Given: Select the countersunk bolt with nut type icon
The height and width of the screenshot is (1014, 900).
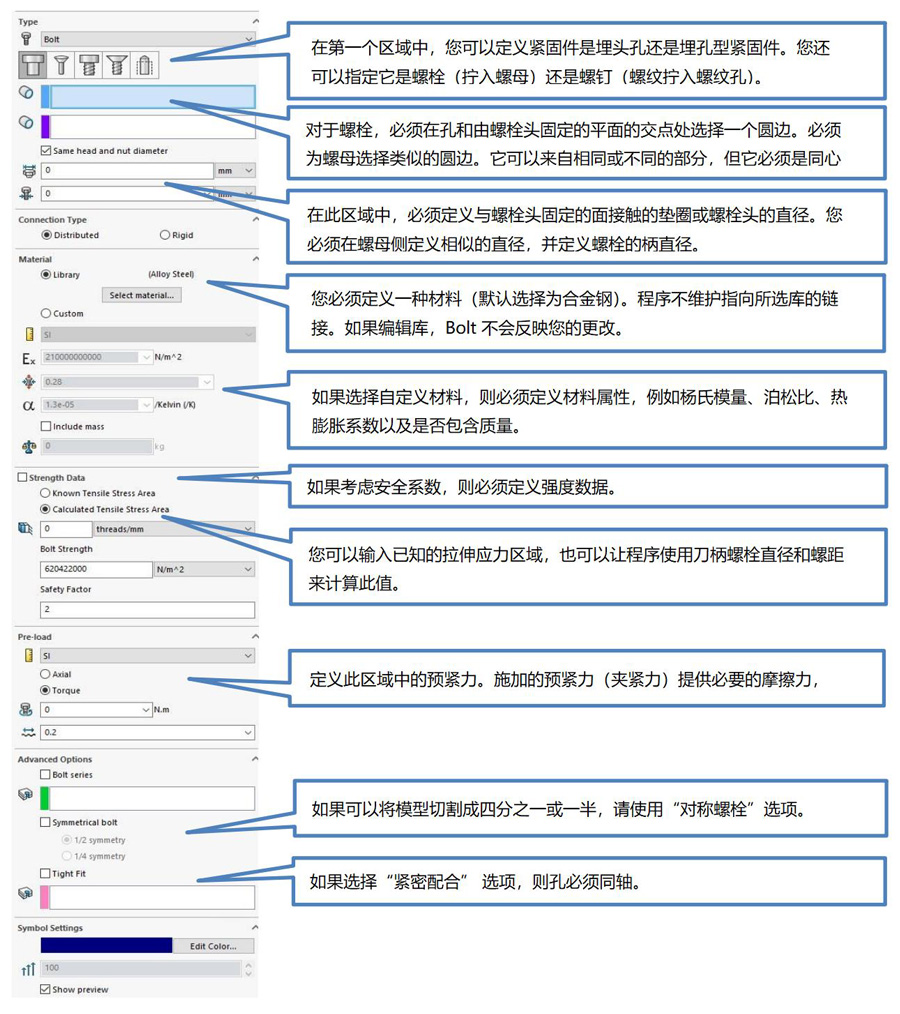Looking at the screenshot, I should 61,65.
